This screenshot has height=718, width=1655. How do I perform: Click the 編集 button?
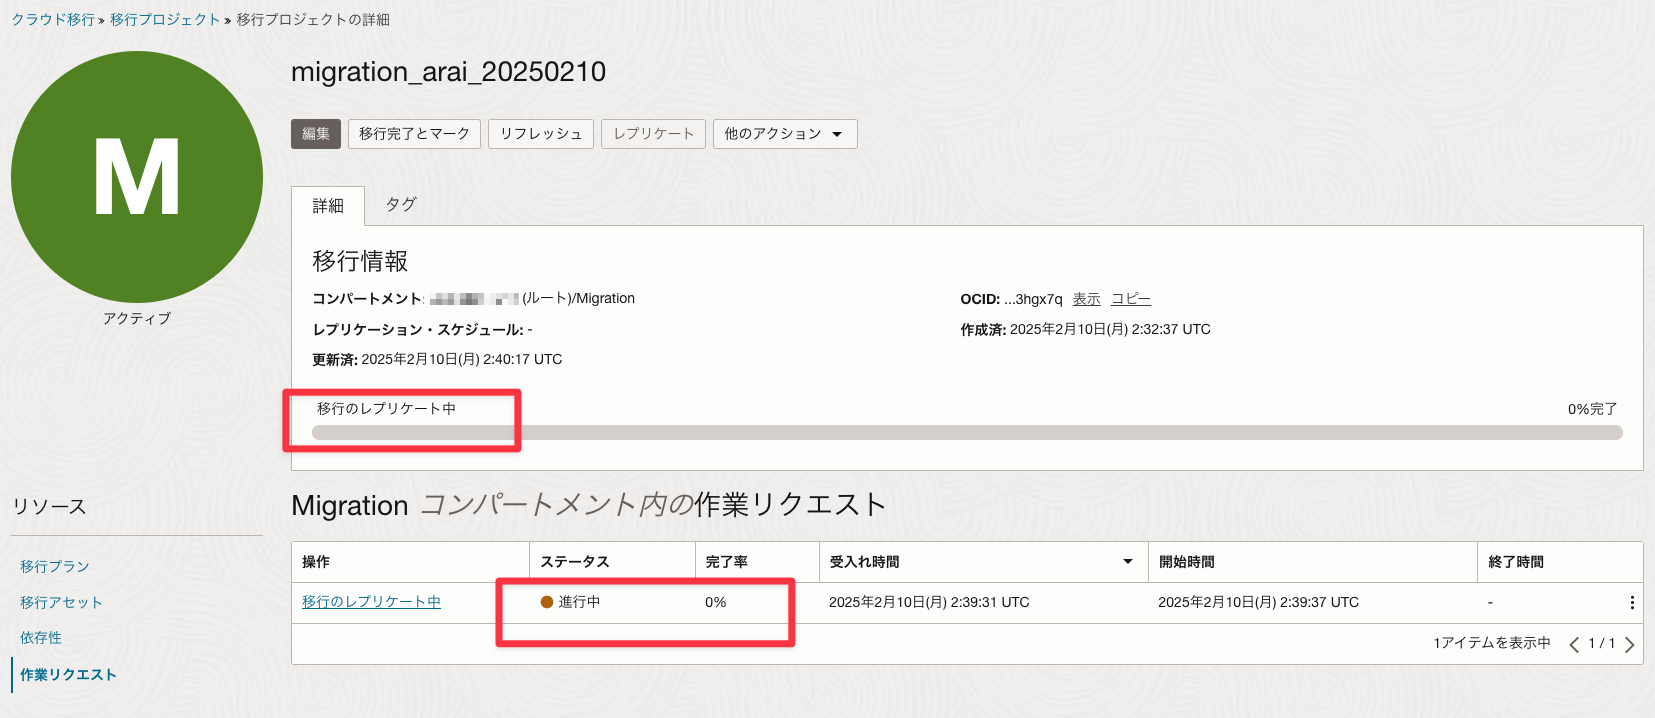[x=316, y=134]
